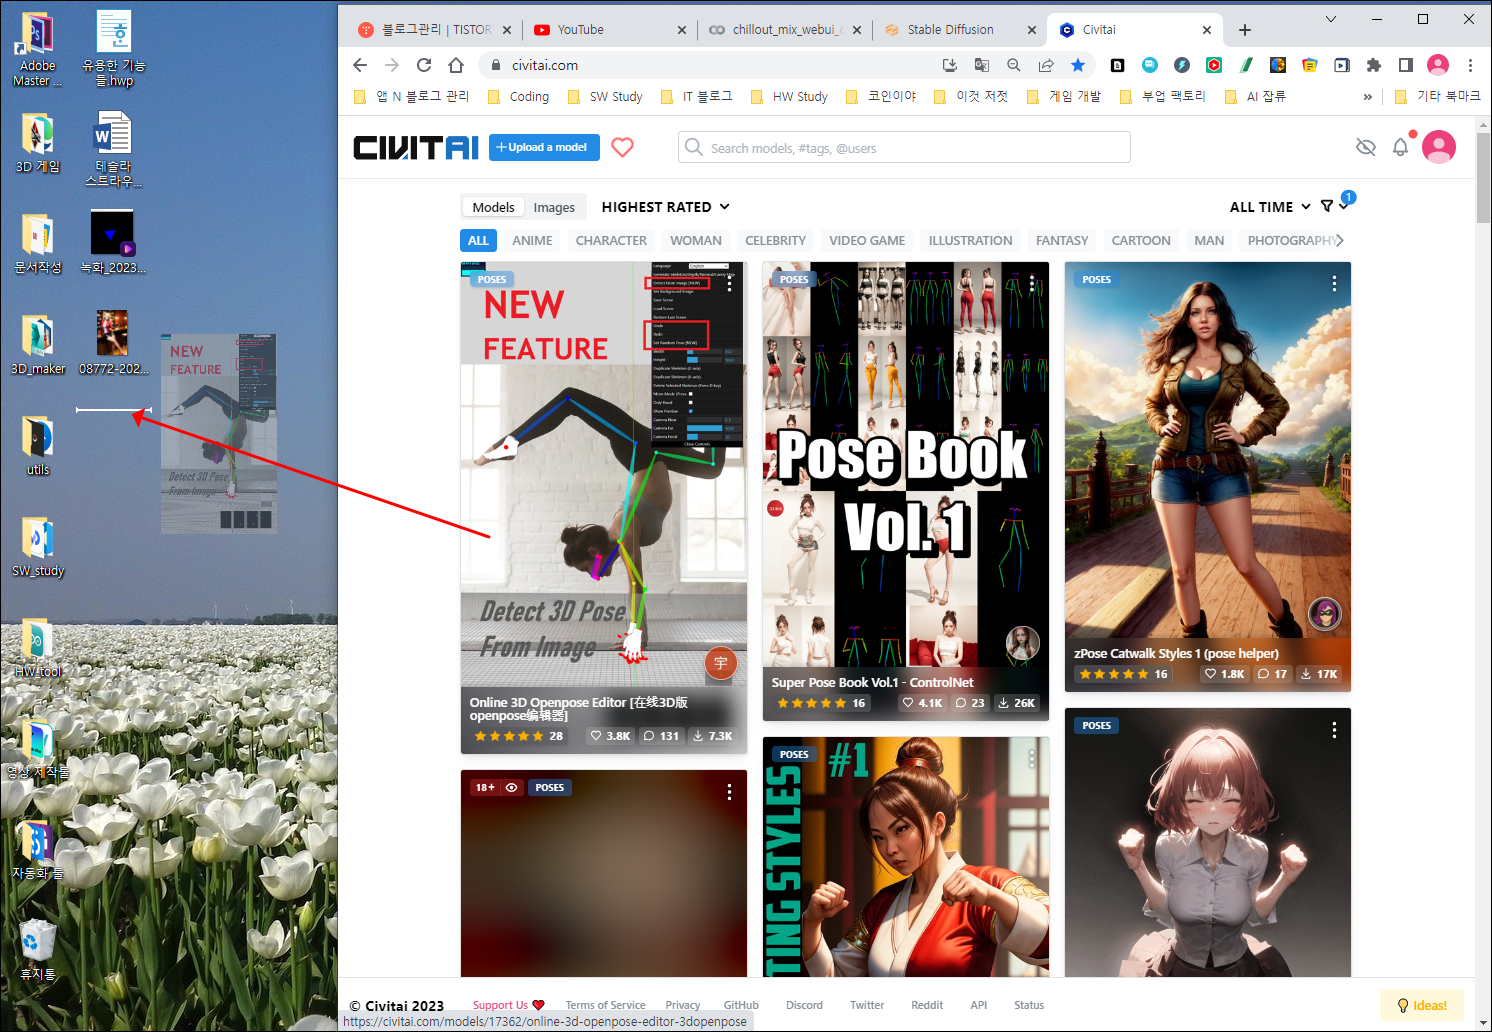
Task: Select the 3D_maker desktop folder
Action: click(37, 345)
